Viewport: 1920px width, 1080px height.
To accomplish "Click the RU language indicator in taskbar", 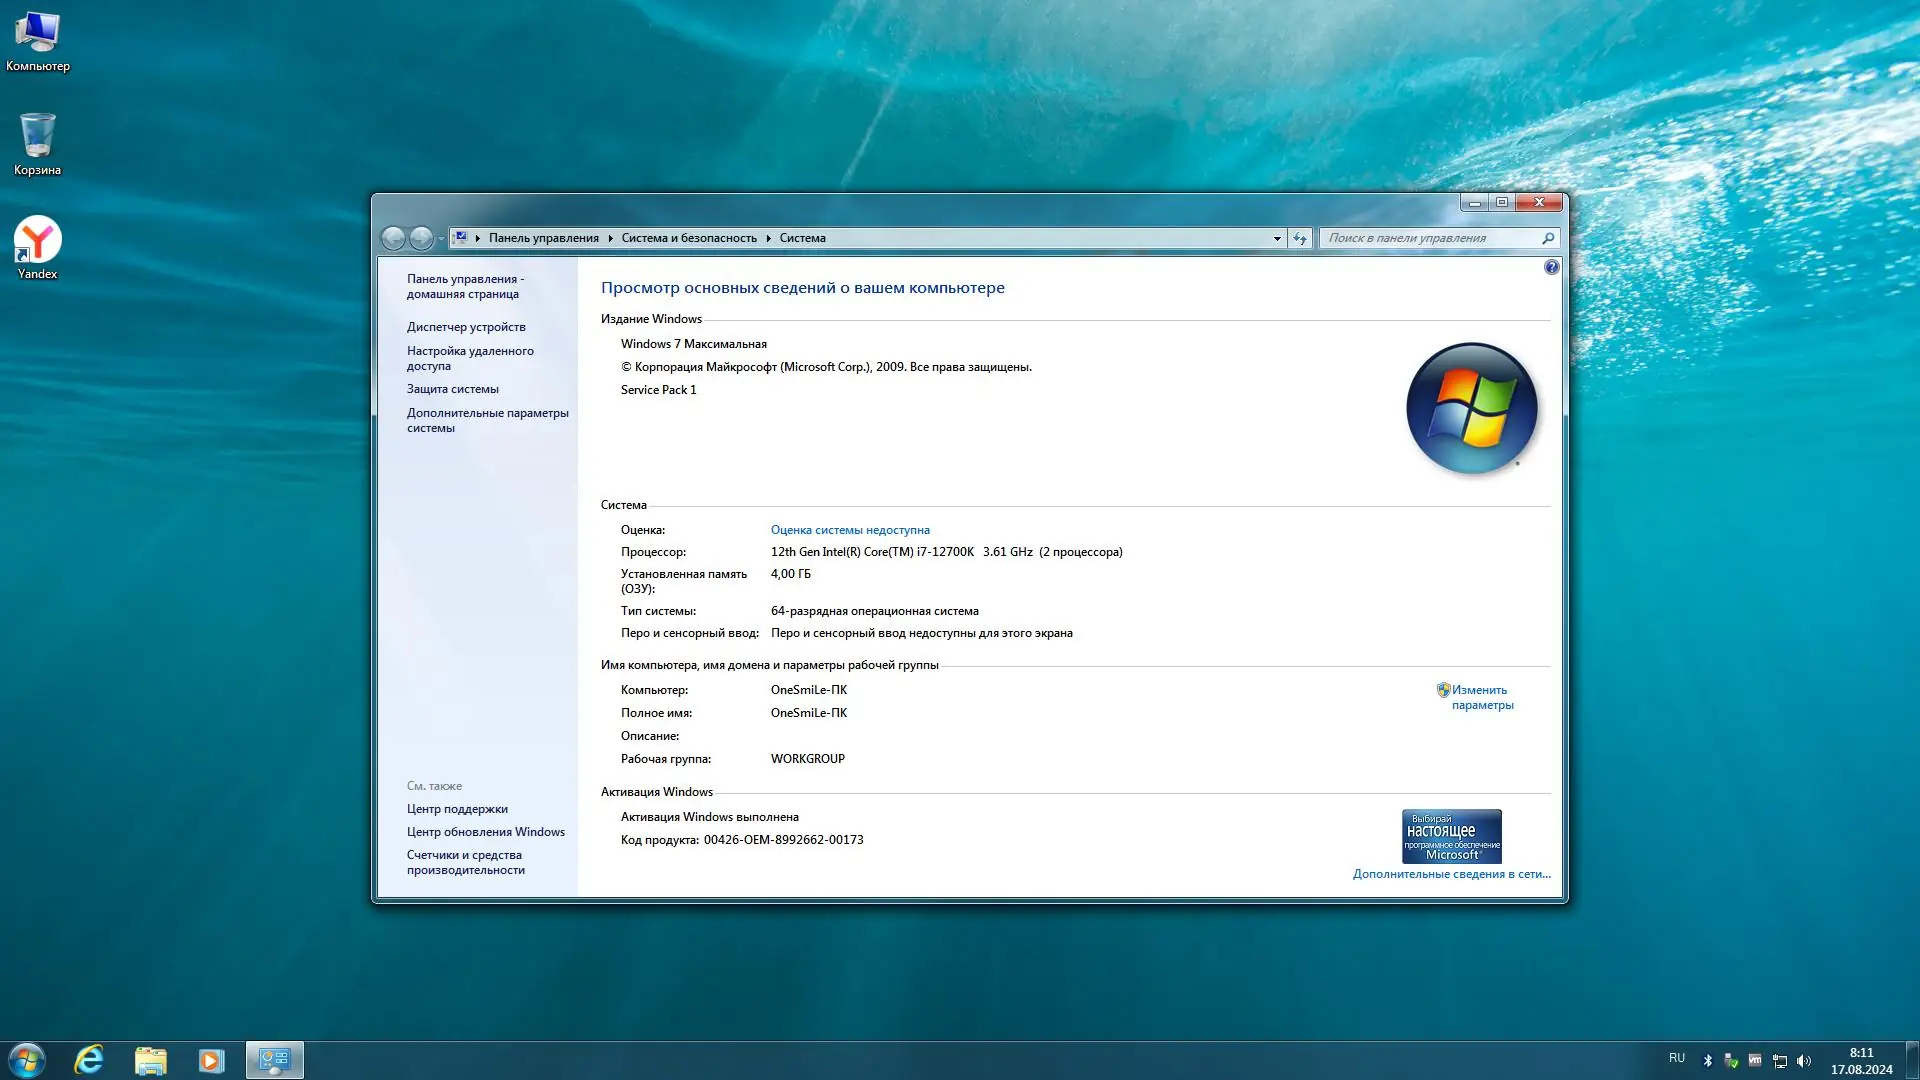I will click(1677, 1058).
